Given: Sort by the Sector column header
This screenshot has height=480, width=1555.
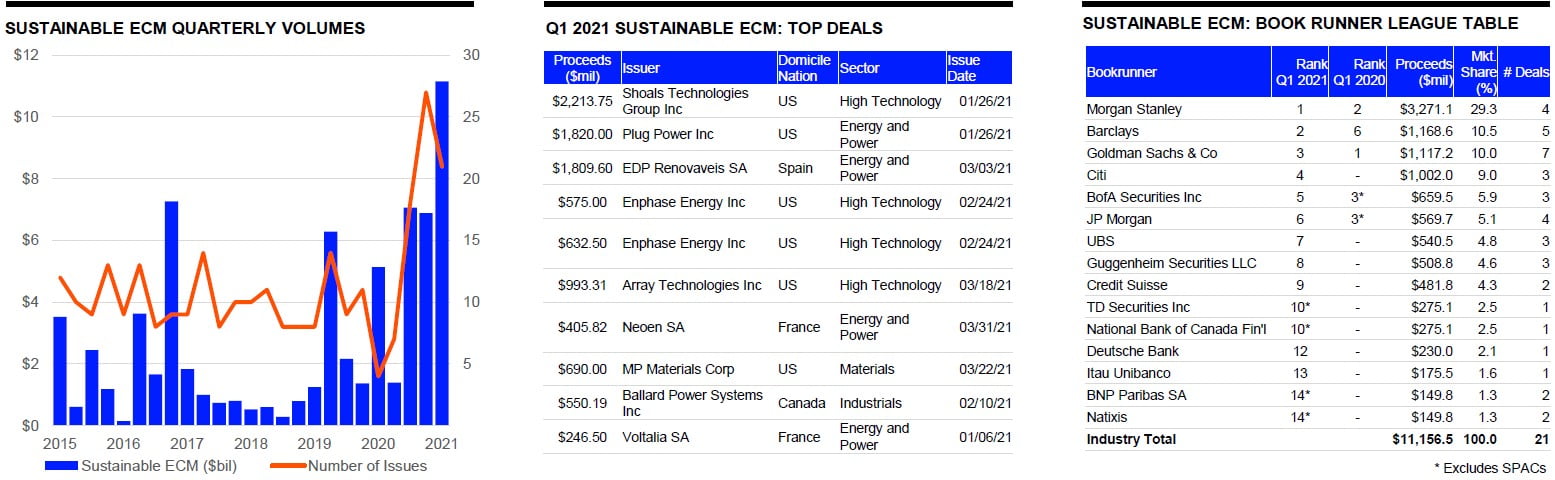Looking at the screenshot, I should 859,68.
